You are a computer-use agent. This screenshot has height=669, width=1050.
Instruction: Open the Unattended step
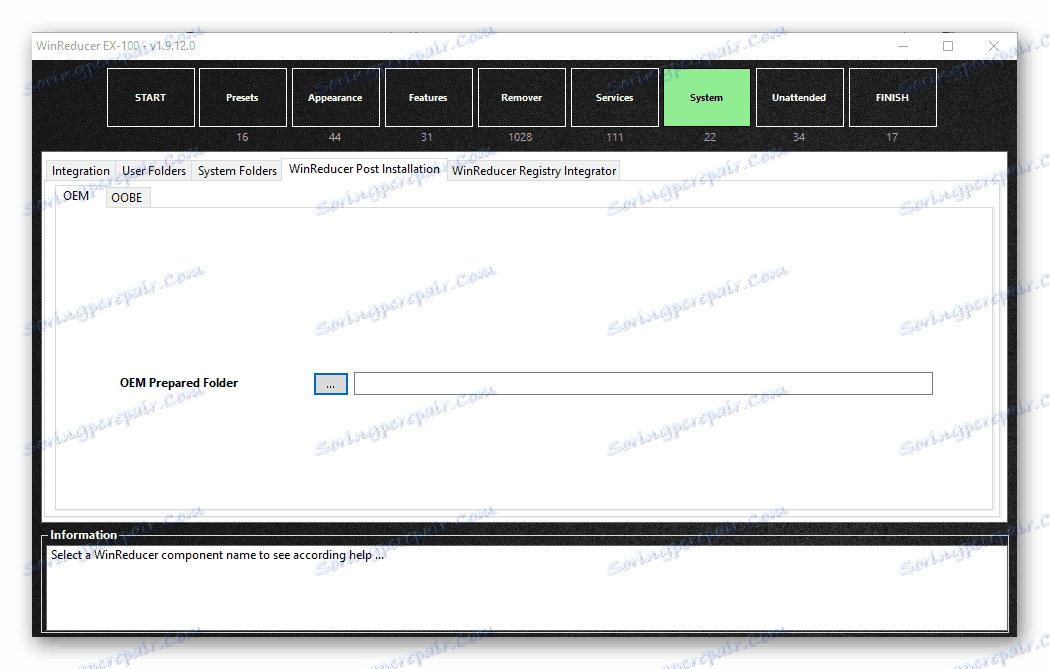800,97
